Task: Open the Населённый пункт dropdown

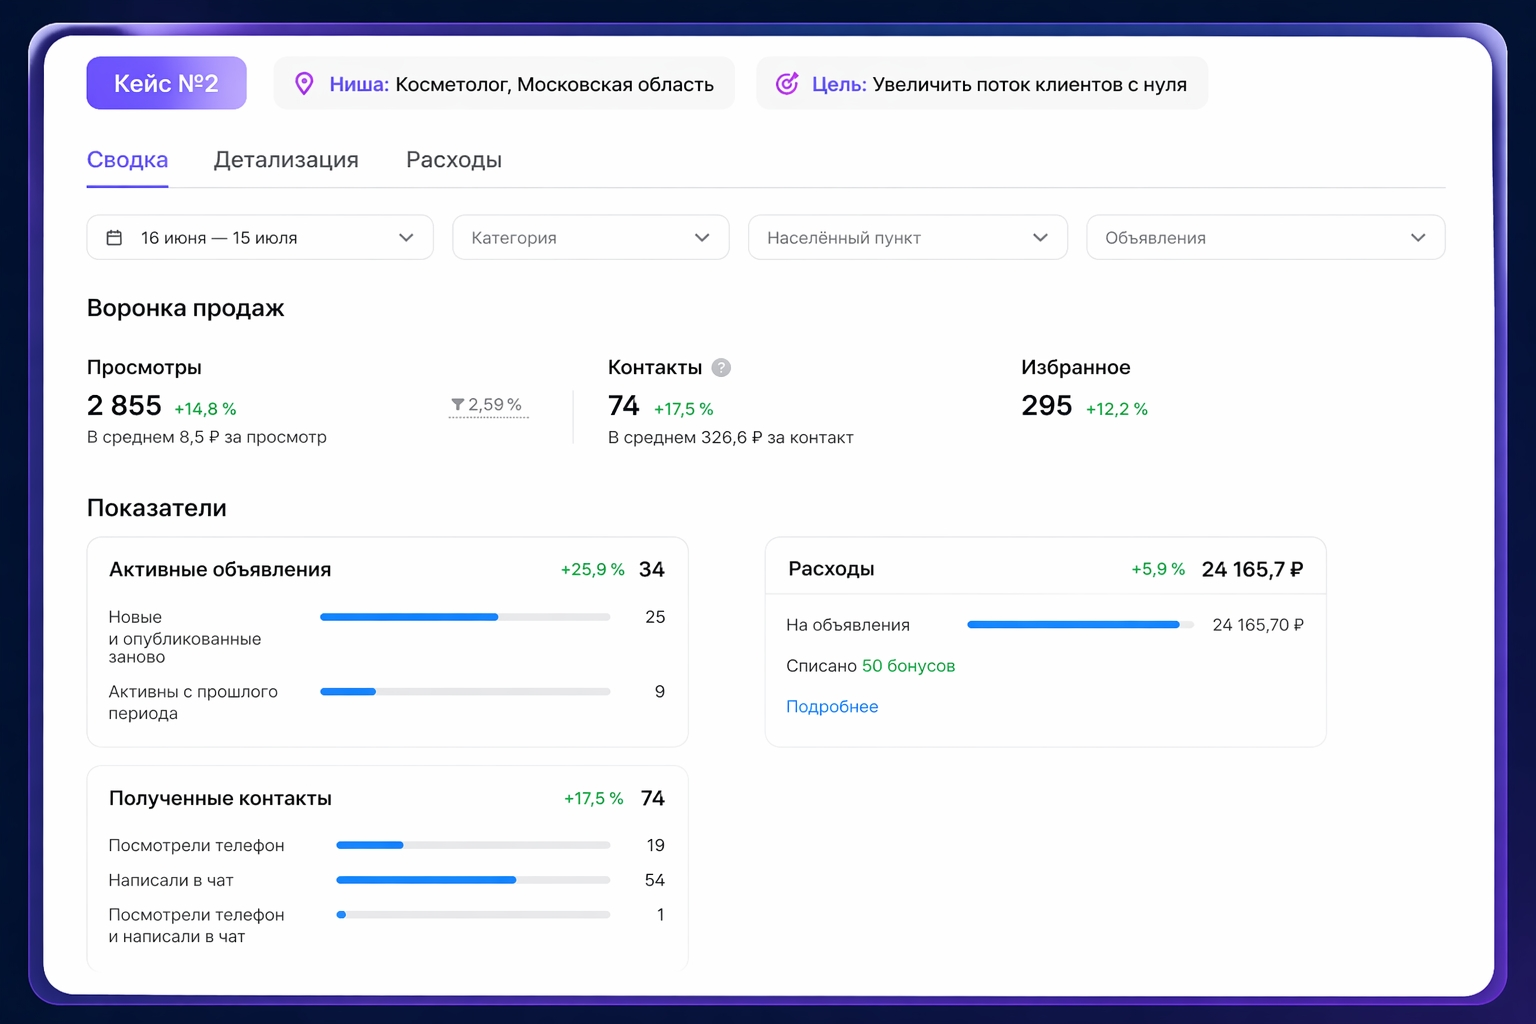Action: (x=908, y=238)
